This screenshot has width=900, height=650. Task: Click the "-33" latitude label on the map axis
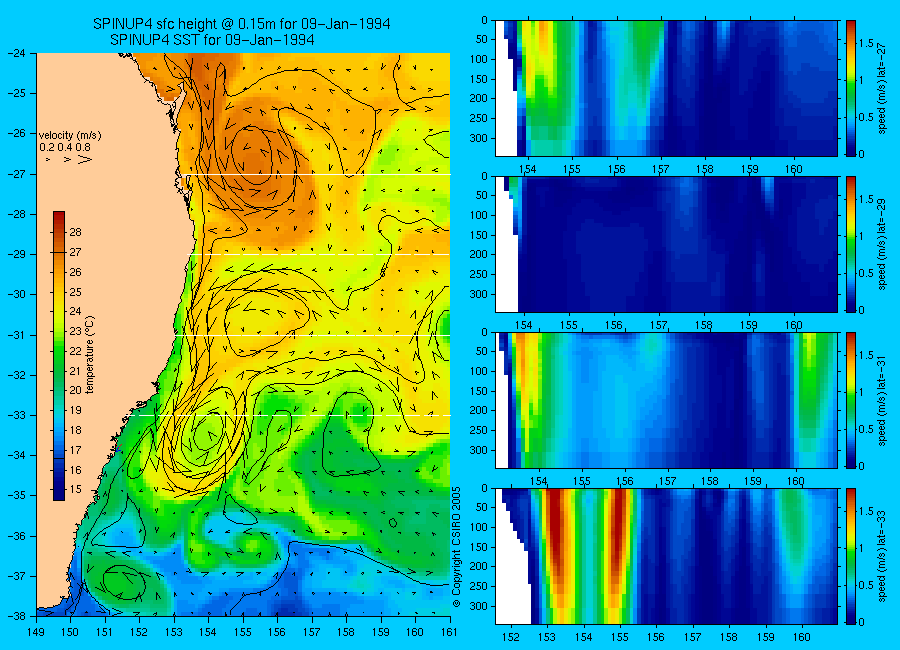tap(17, 415)
